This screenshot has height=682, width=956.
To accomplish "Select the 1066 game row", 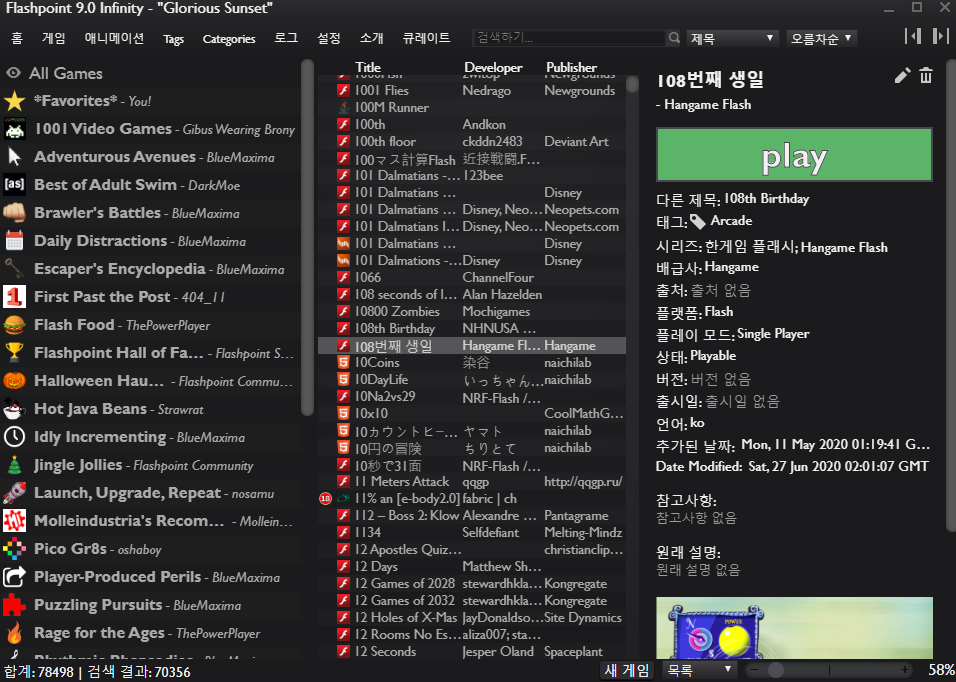I will click(x=471, y=277).
